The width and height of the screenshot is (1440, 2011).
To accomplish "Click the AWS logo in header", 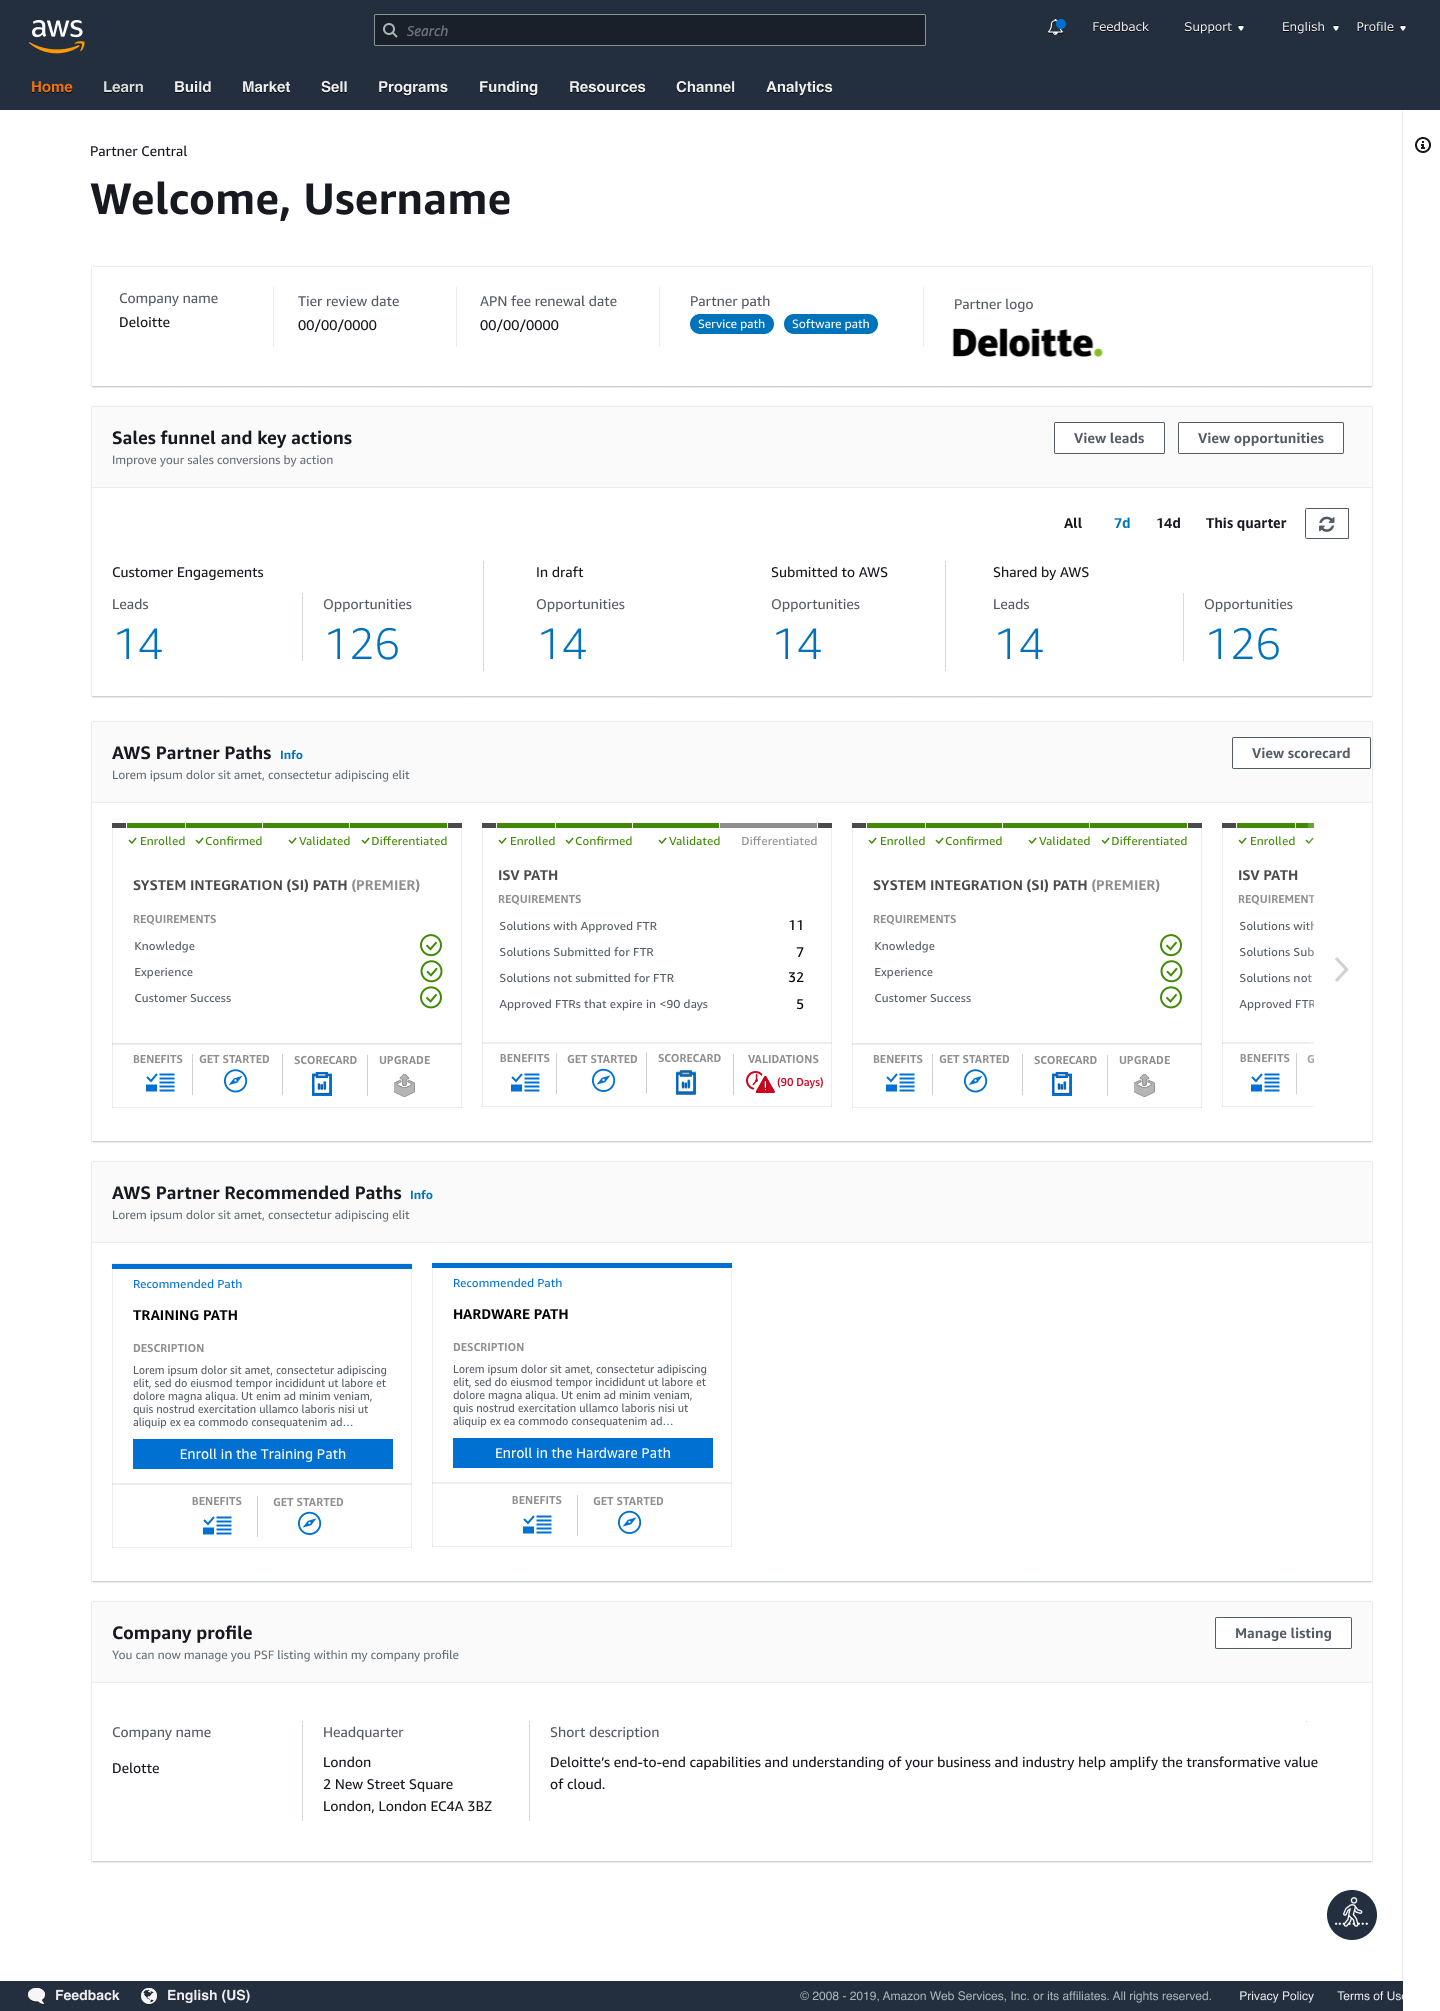I will tap(57, 35).
